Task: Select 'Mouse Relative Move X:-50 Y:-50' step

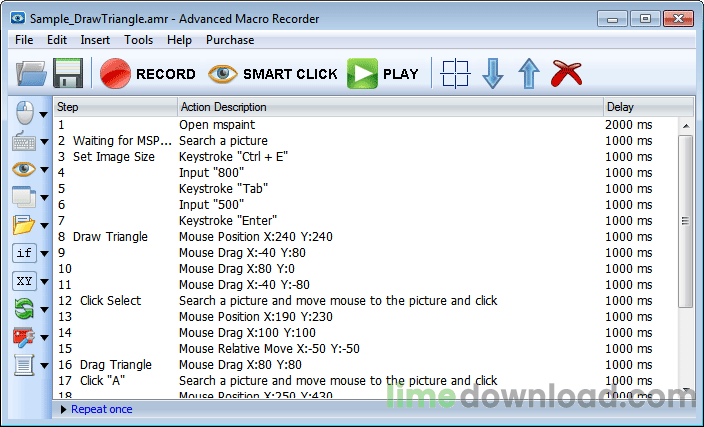Action: (x=365, y=348)
